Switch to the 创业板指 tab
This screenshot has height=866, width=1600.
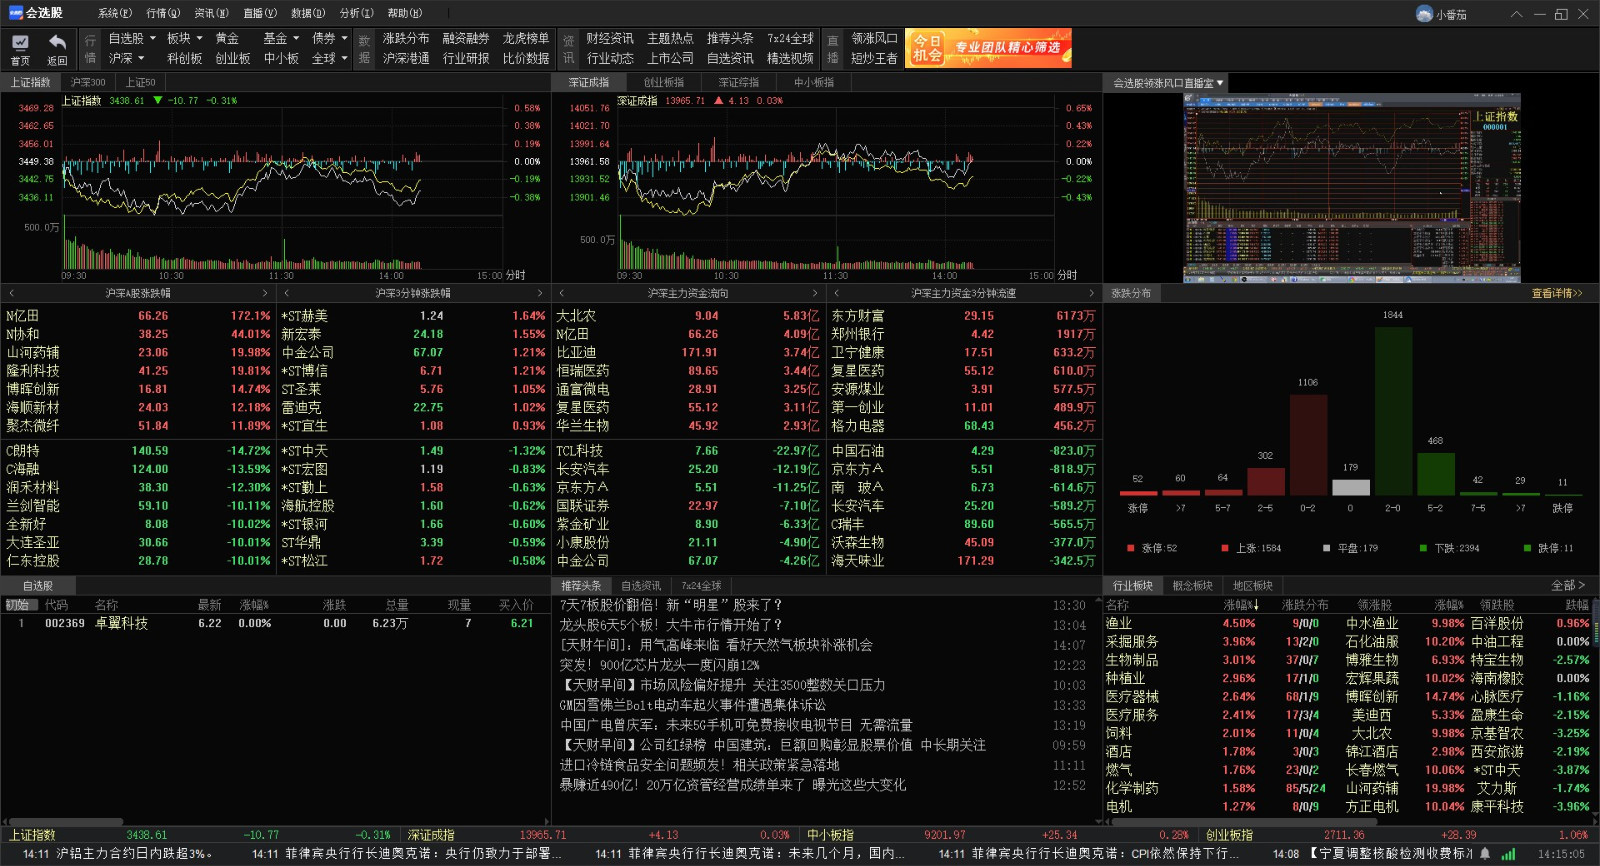pos(664,82)
